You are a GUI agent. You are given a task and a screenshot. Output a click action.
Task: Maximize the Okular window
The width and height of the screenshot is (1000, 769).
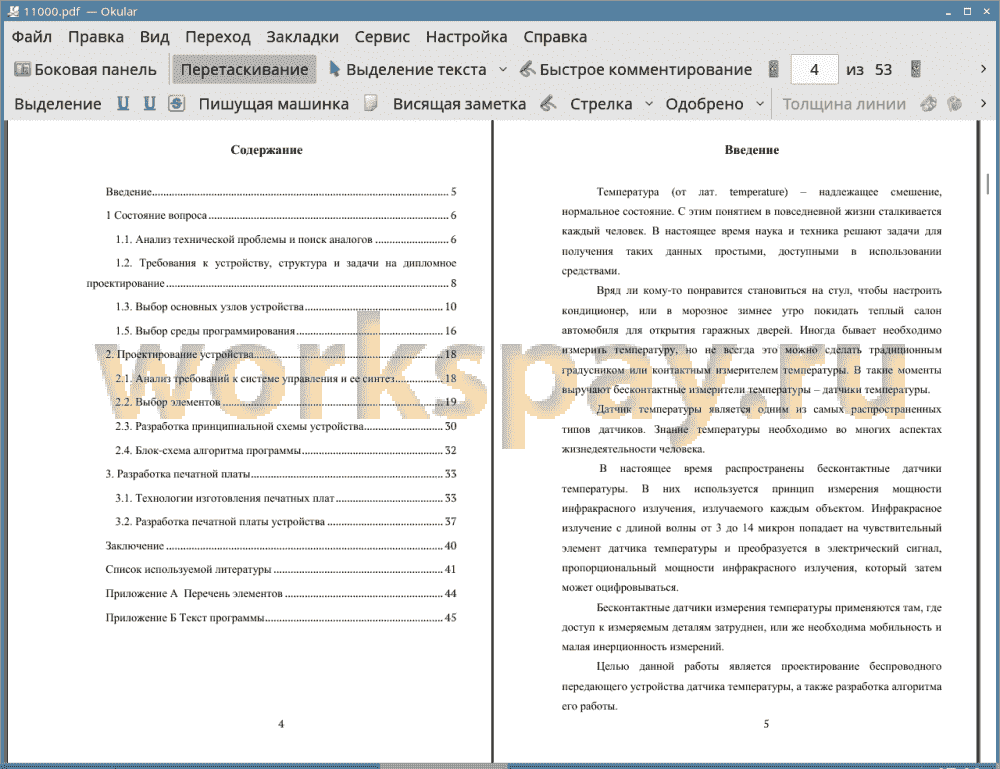(x=967, y=11)
